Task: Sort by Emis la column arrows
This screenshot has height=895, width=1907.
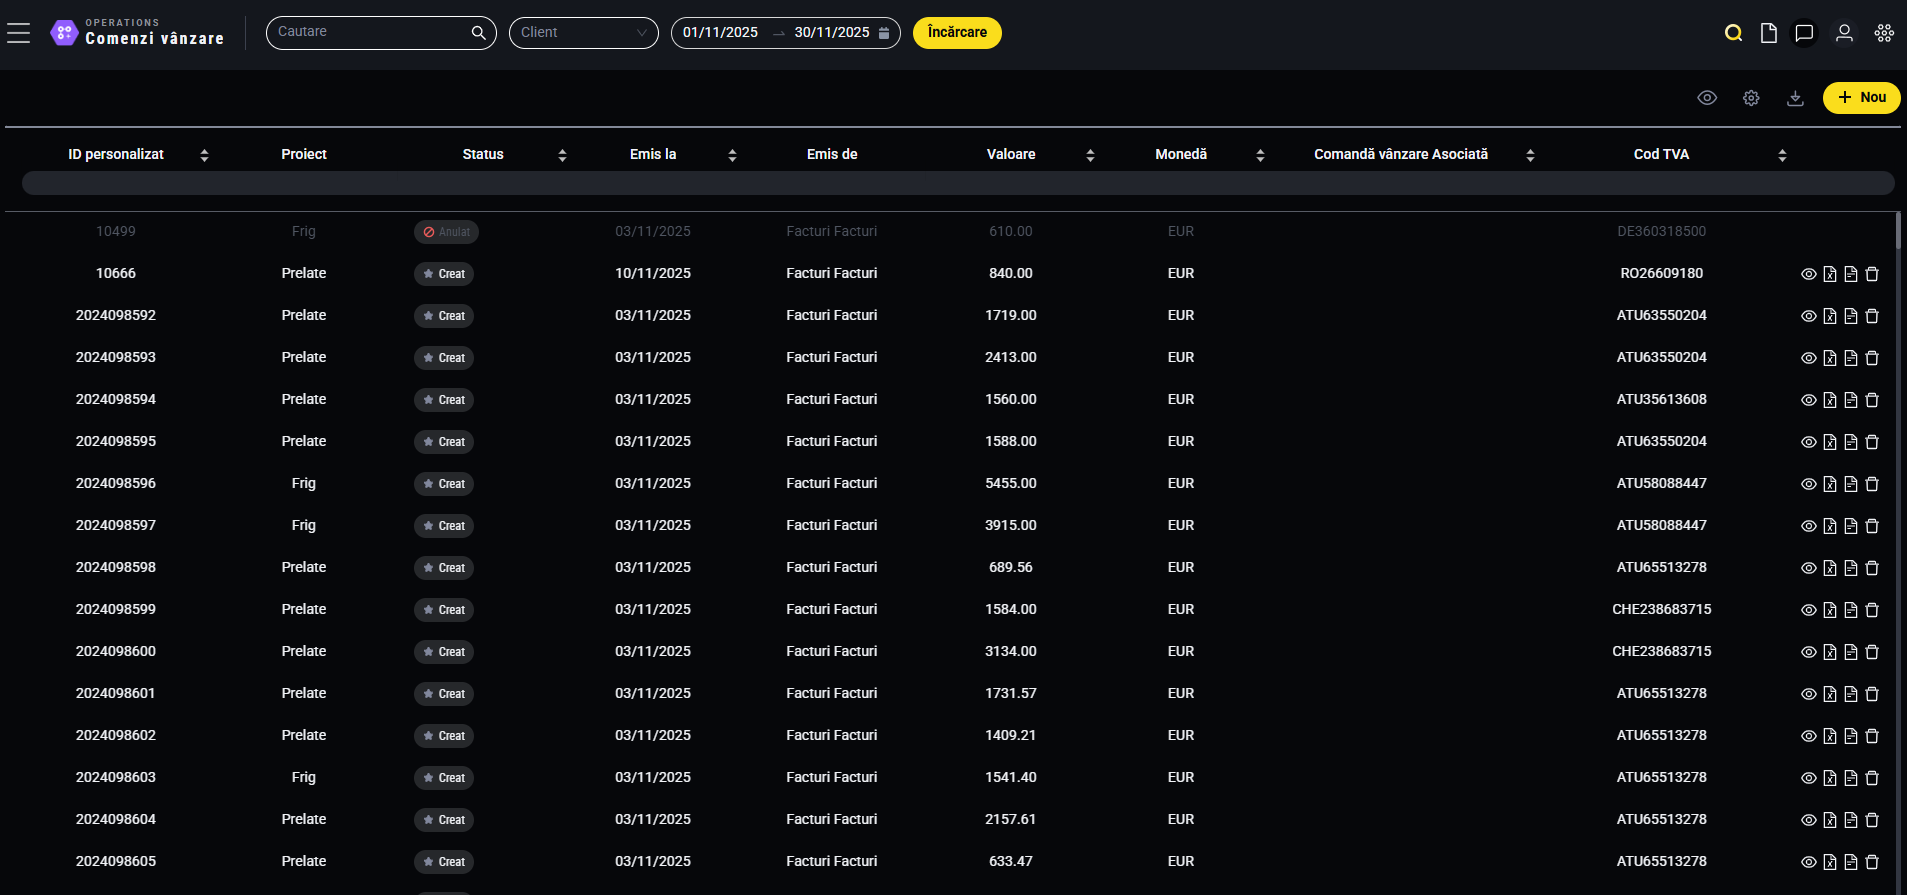Action: (732, 155)
